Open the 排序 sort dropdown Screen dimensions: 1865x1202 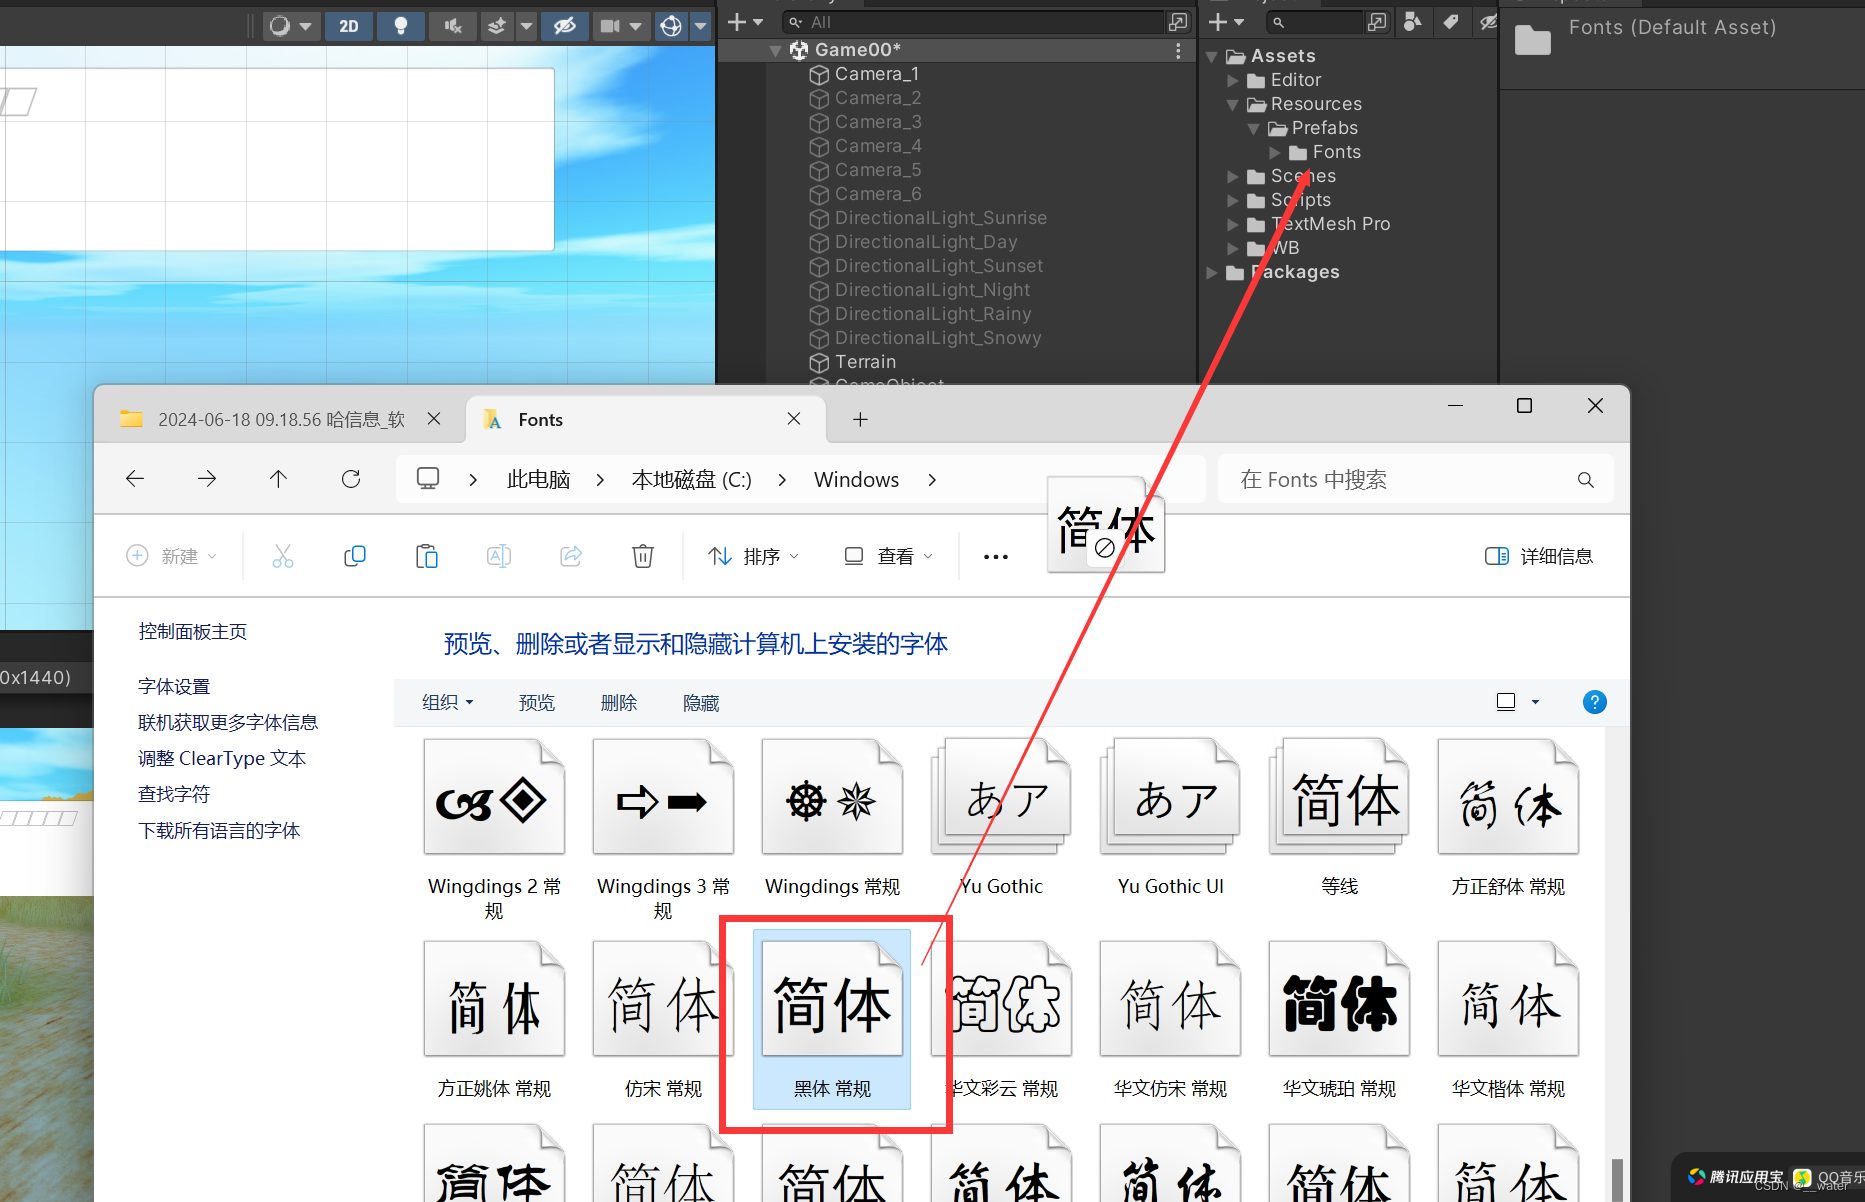point(753,556)
